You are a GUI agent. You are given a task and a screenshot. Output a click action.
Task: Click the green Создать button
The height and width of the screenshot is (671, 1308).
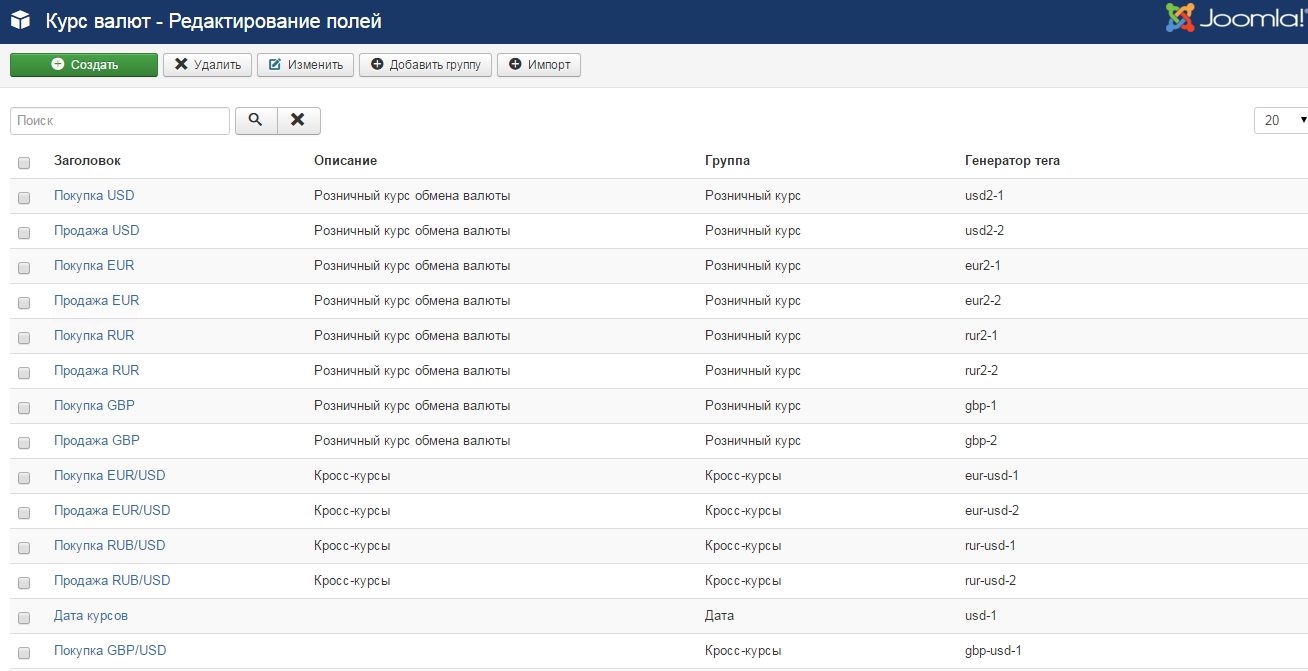(x=84, y=65)
